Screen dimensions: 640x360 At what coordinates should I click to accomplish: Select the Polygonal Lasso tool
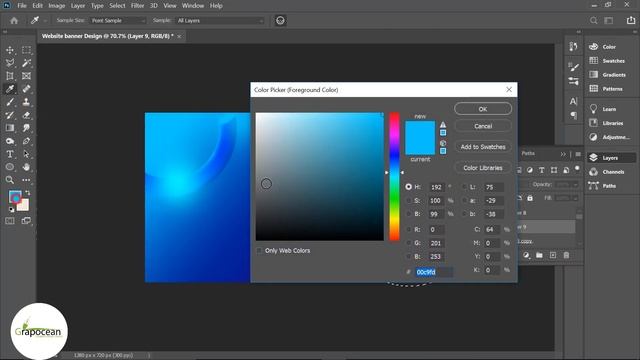[x=10, y=63]
